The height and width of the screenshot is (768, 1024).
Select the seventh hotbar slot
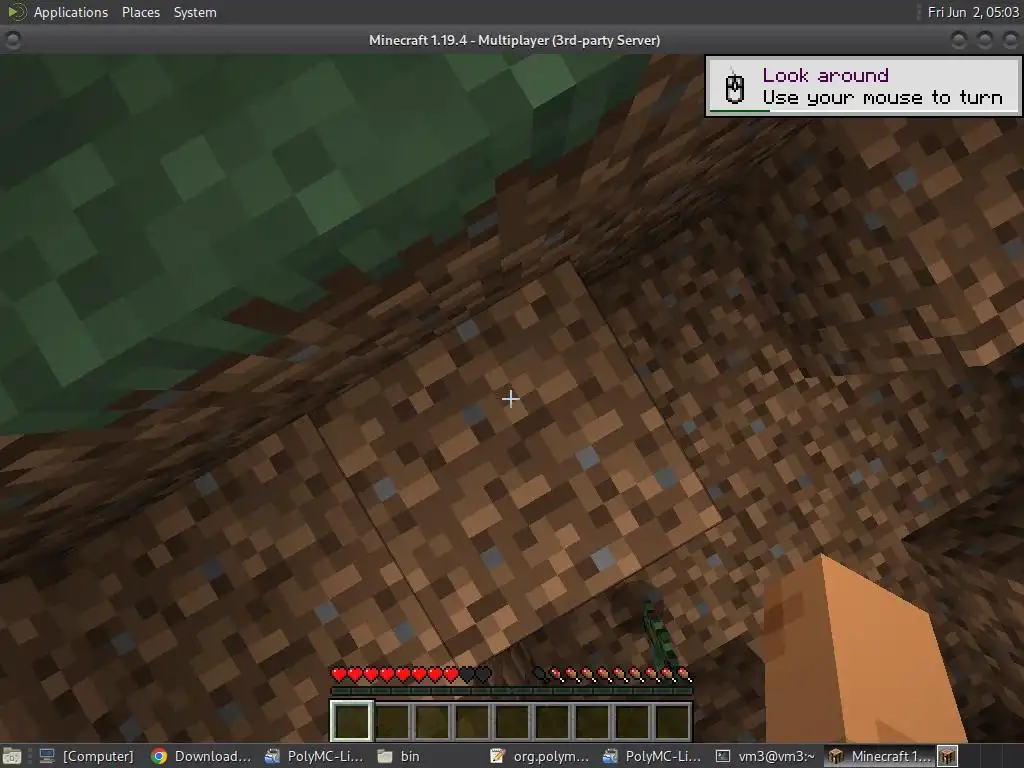click(592, 721)
